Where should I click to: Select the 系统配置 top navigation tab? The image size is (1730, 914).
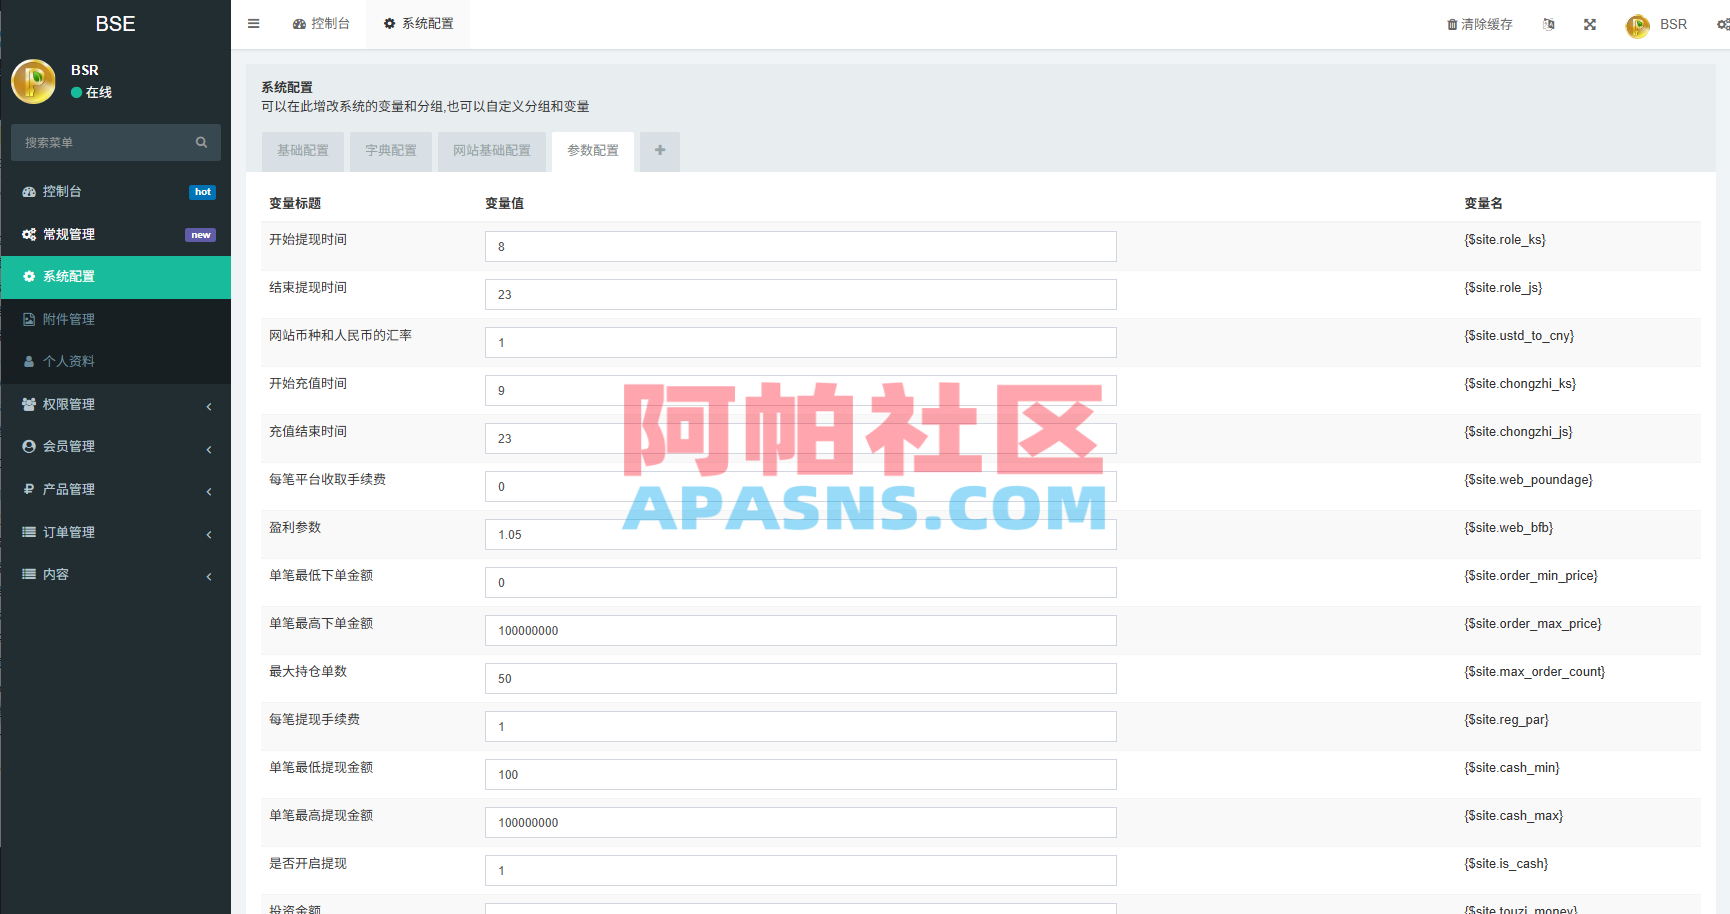(x=418, y=24)
